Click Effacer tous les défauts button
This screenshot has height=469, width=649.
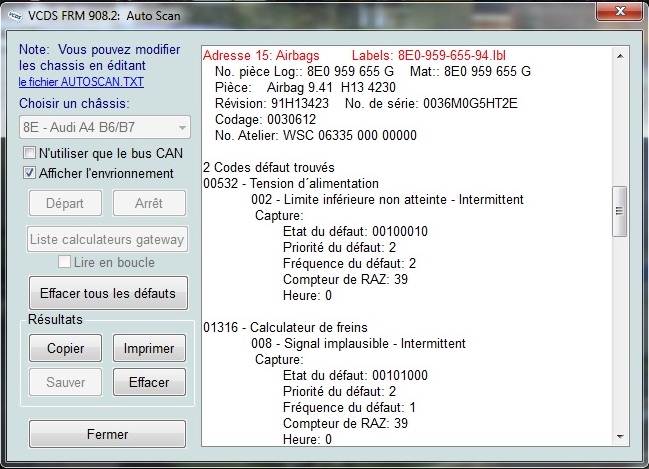click(x=108, y=293)
